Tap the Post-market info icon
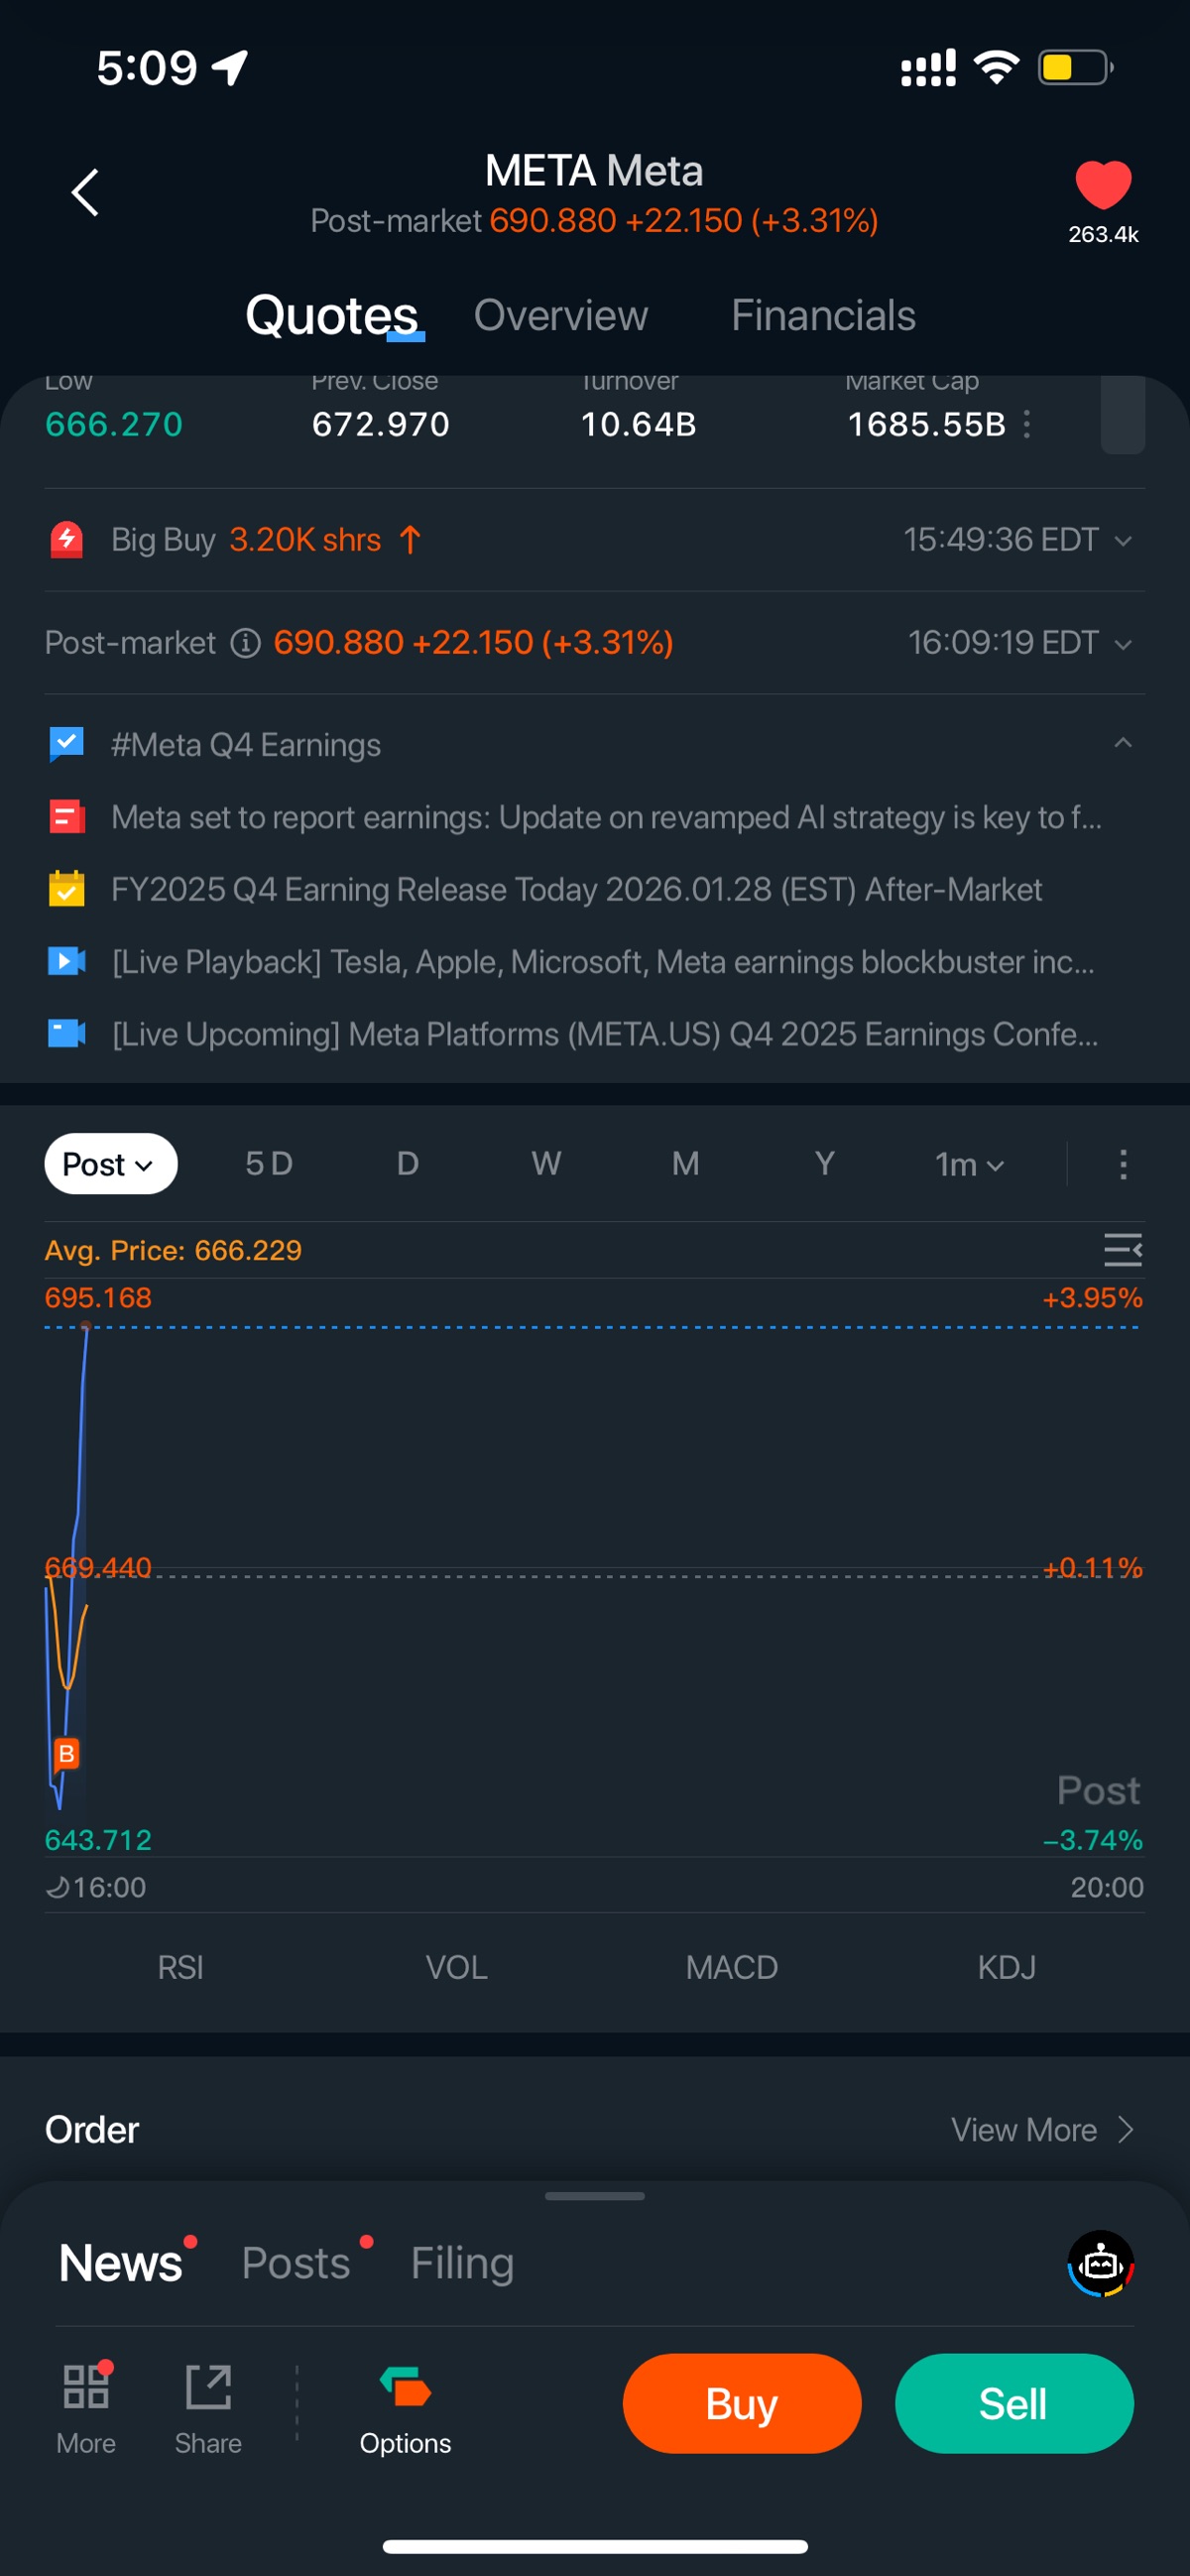Image resolution: width=1190 pixels, height=2576 pixels. tap(245, 643)
